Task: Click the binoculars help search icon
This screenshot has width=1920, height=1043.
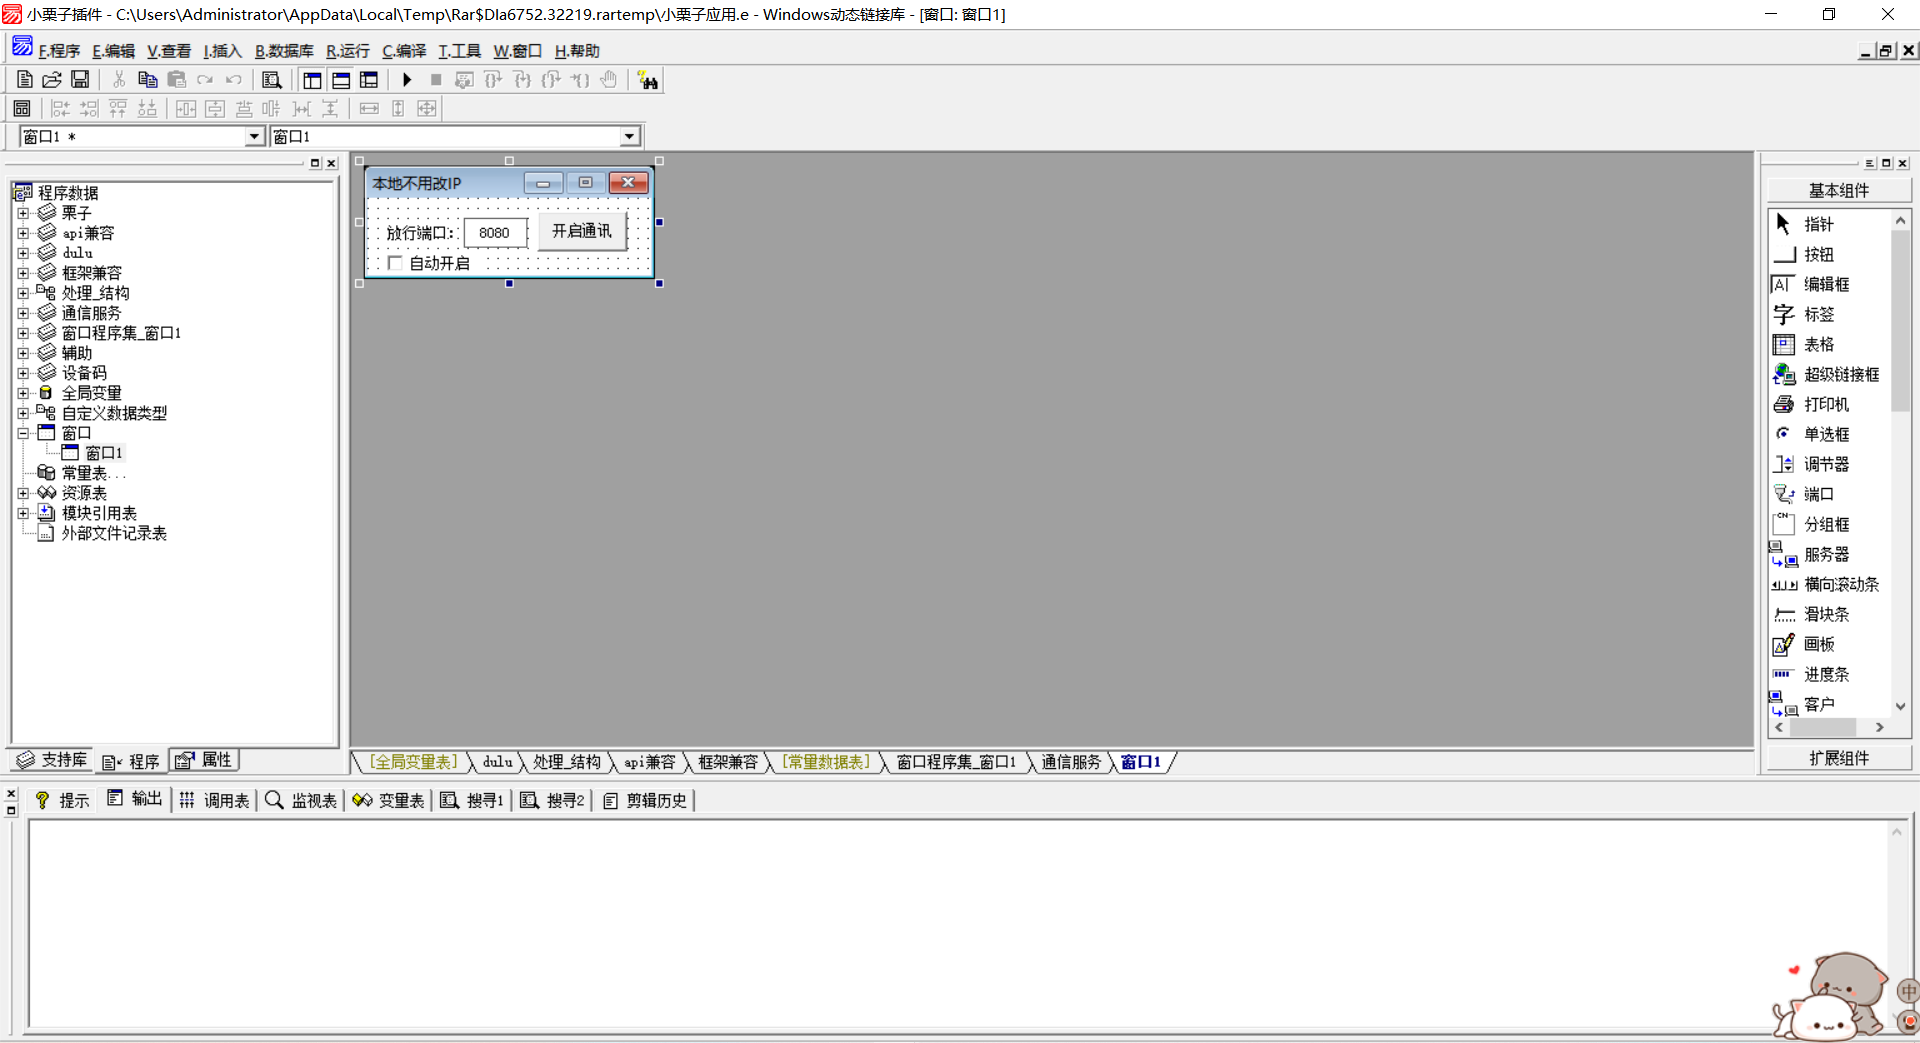Action: coord(648,81)
